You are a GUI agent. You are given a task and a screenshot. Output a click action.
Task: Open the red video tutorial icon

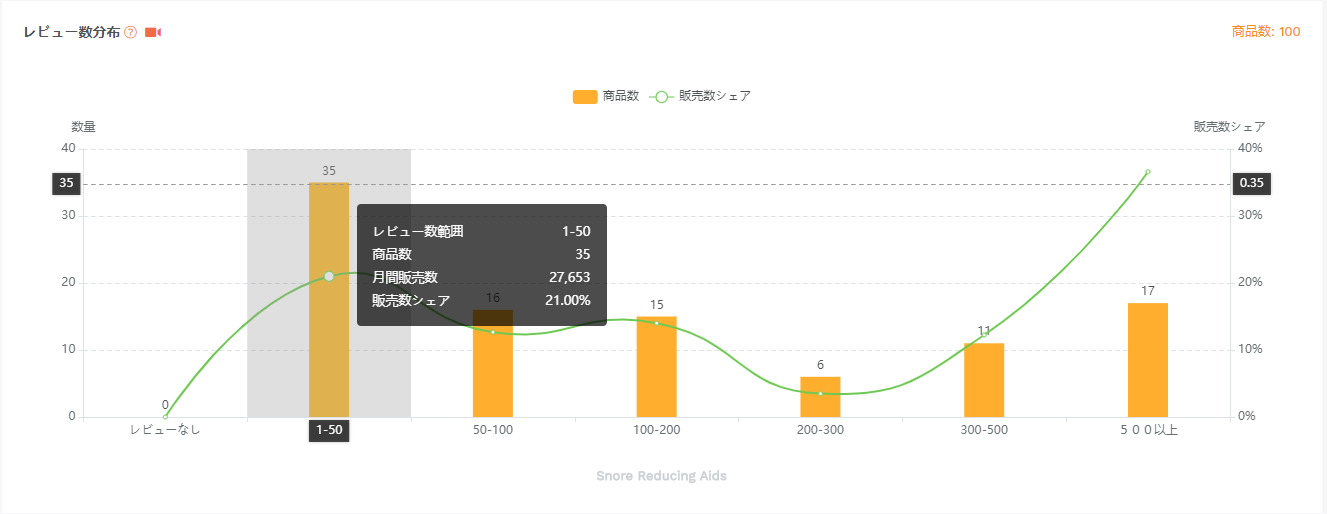(152, 33)
